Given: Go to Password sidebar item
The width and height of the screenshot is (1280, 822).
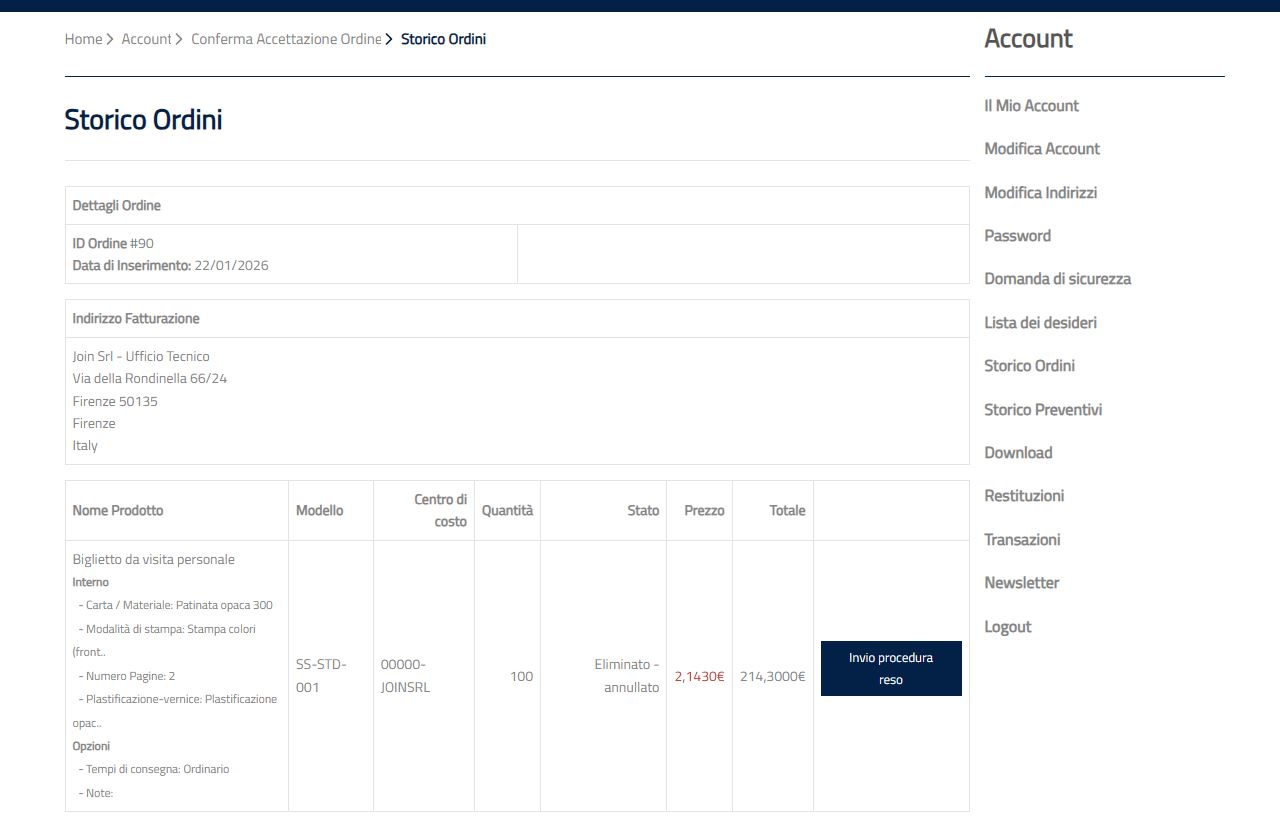Looking at the screenshot, I should (x=1017, y=236).
